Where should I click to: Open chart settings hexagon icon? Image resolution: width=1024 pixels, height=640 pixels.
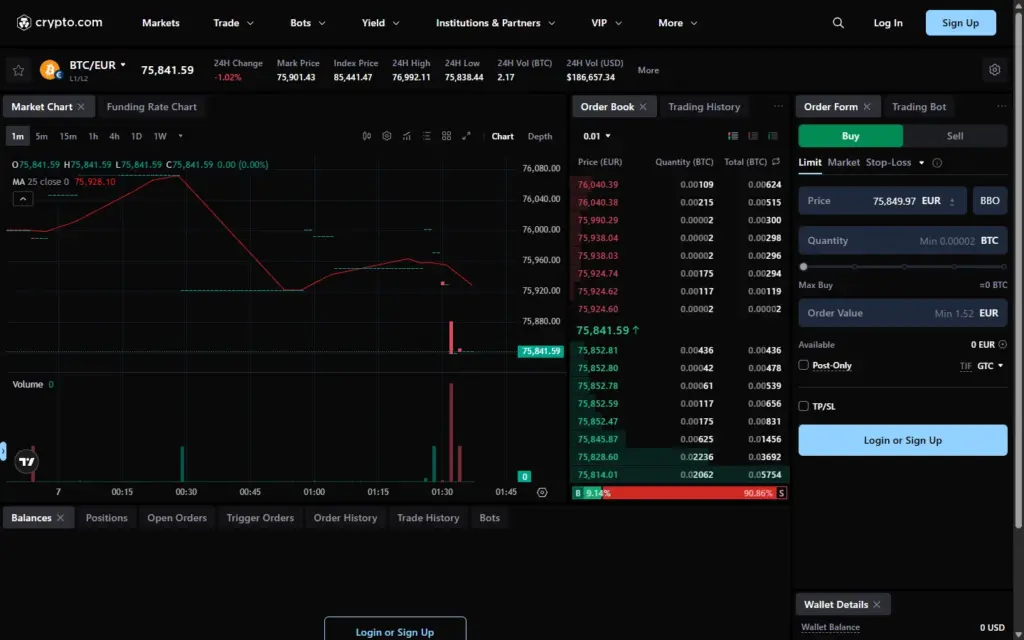pyautogui.click(x=387, y=136)
